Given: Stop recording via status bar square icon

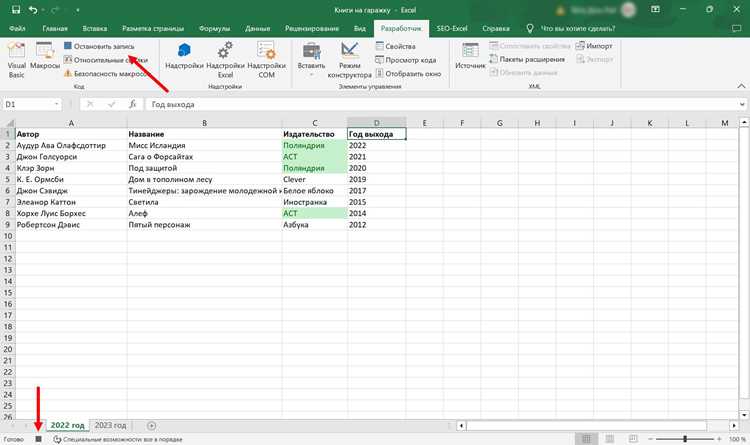Looking at the screenshot, I should 39,439.
